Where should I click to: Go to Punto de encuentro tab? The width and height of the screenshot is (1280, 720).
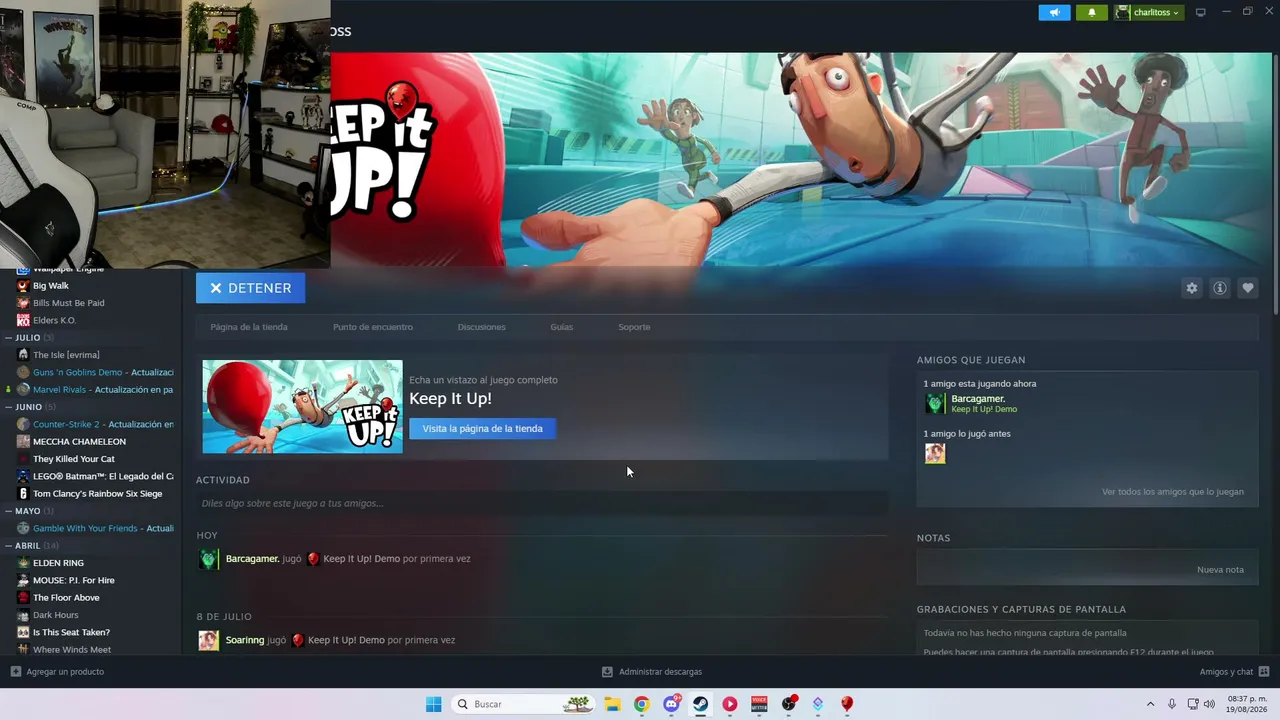(373, 327)
